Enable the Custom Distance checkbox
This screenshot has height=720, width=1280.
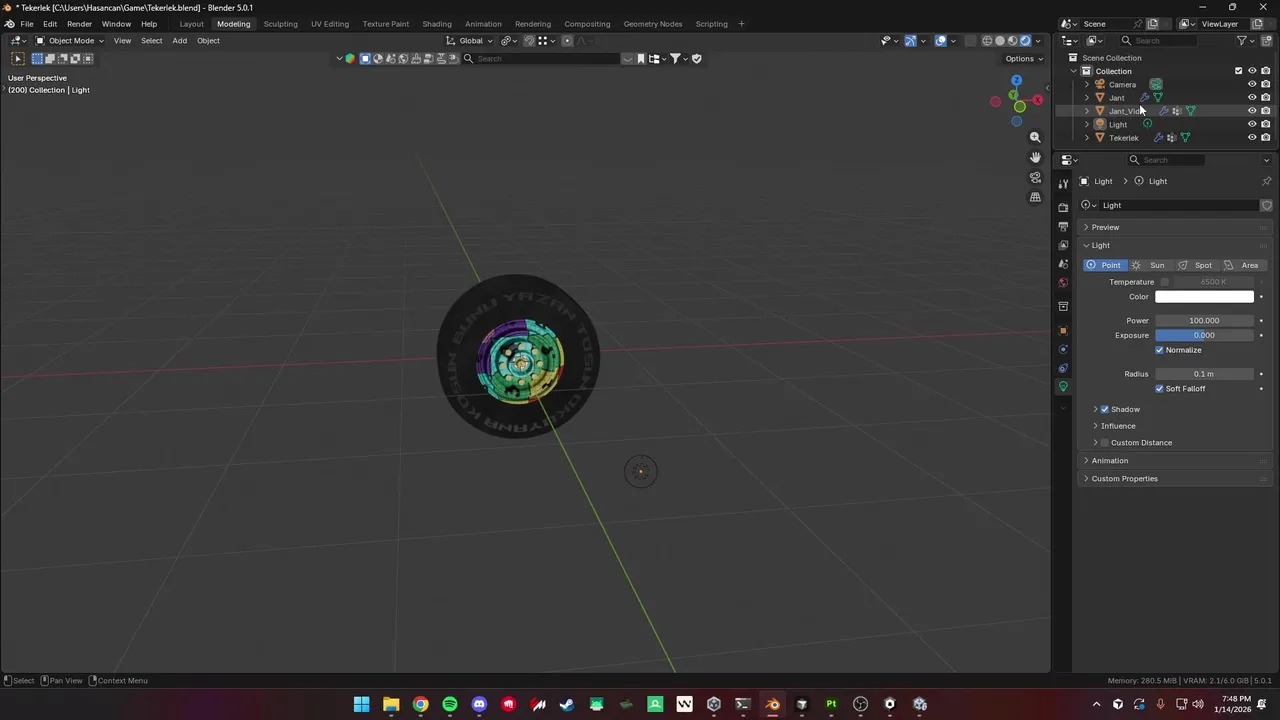1105,442
